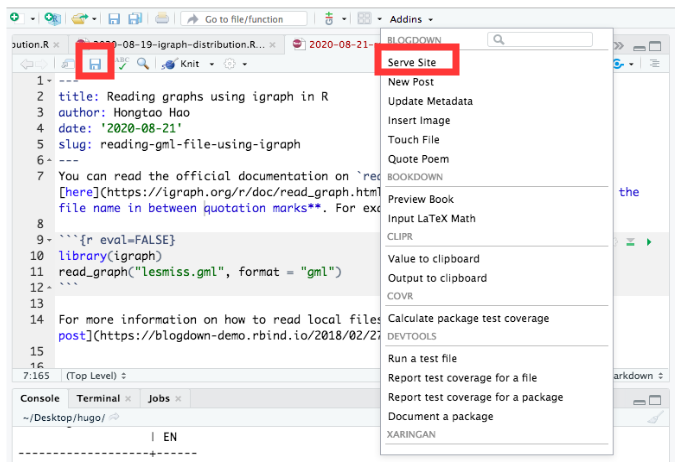
Task: Expand the gear settings dropdown arrow
Action: click(244, 64)
